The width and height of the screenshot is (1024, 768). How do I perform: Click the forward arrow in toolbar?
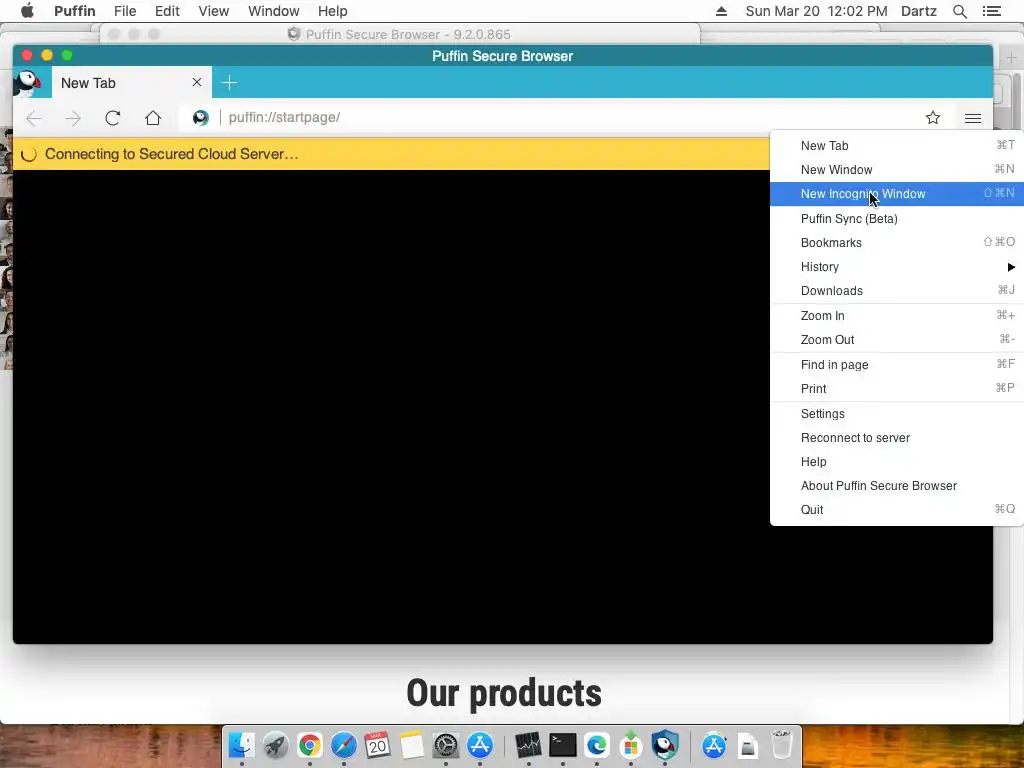tap(73, 118)
